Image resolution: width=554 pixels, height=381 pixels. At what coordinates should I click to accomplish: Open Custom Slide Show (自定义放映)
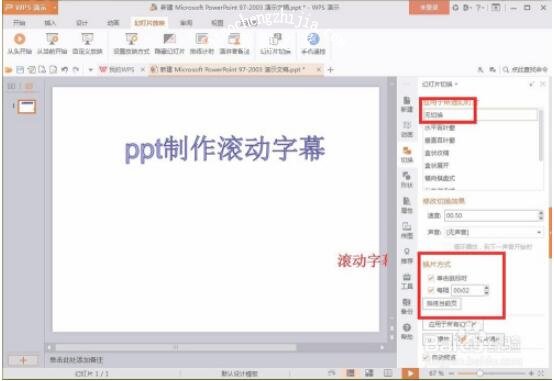(87, 43)
